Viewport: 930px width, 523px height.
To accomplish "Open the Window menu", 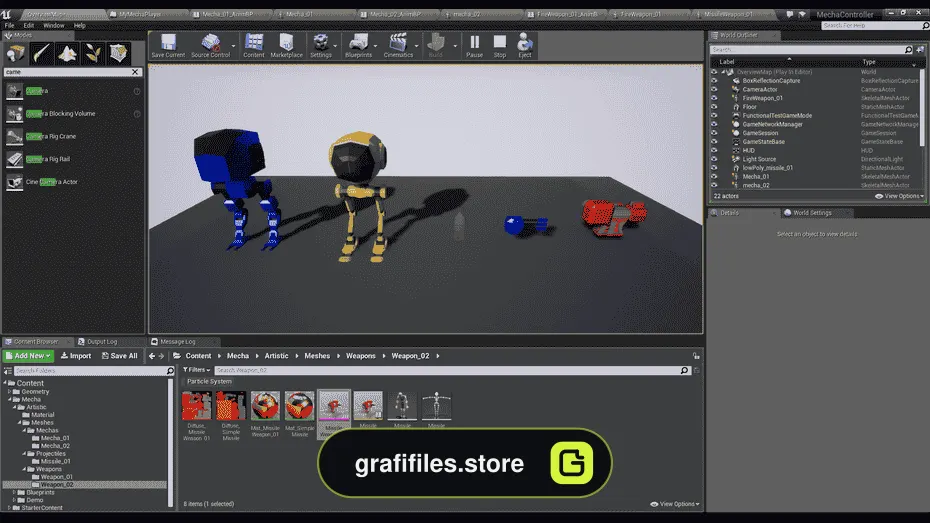I will tap(54, 25).
